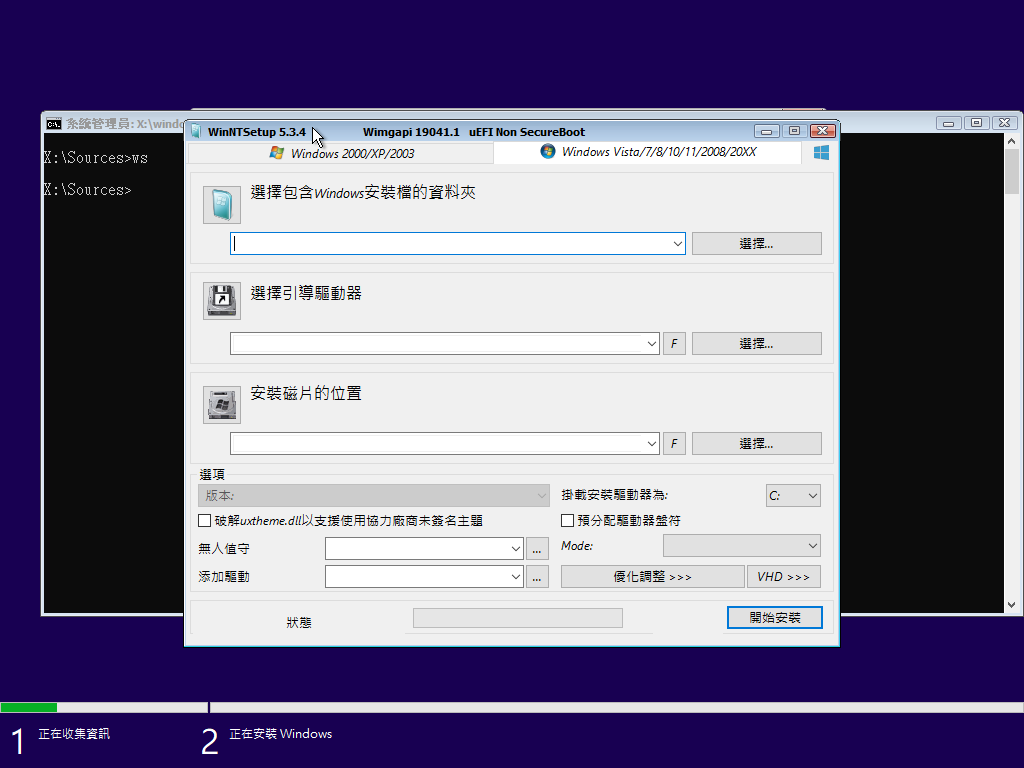Open the 優化調整 >>> tweaks panel
The image size is (1024, 768).
652,577
